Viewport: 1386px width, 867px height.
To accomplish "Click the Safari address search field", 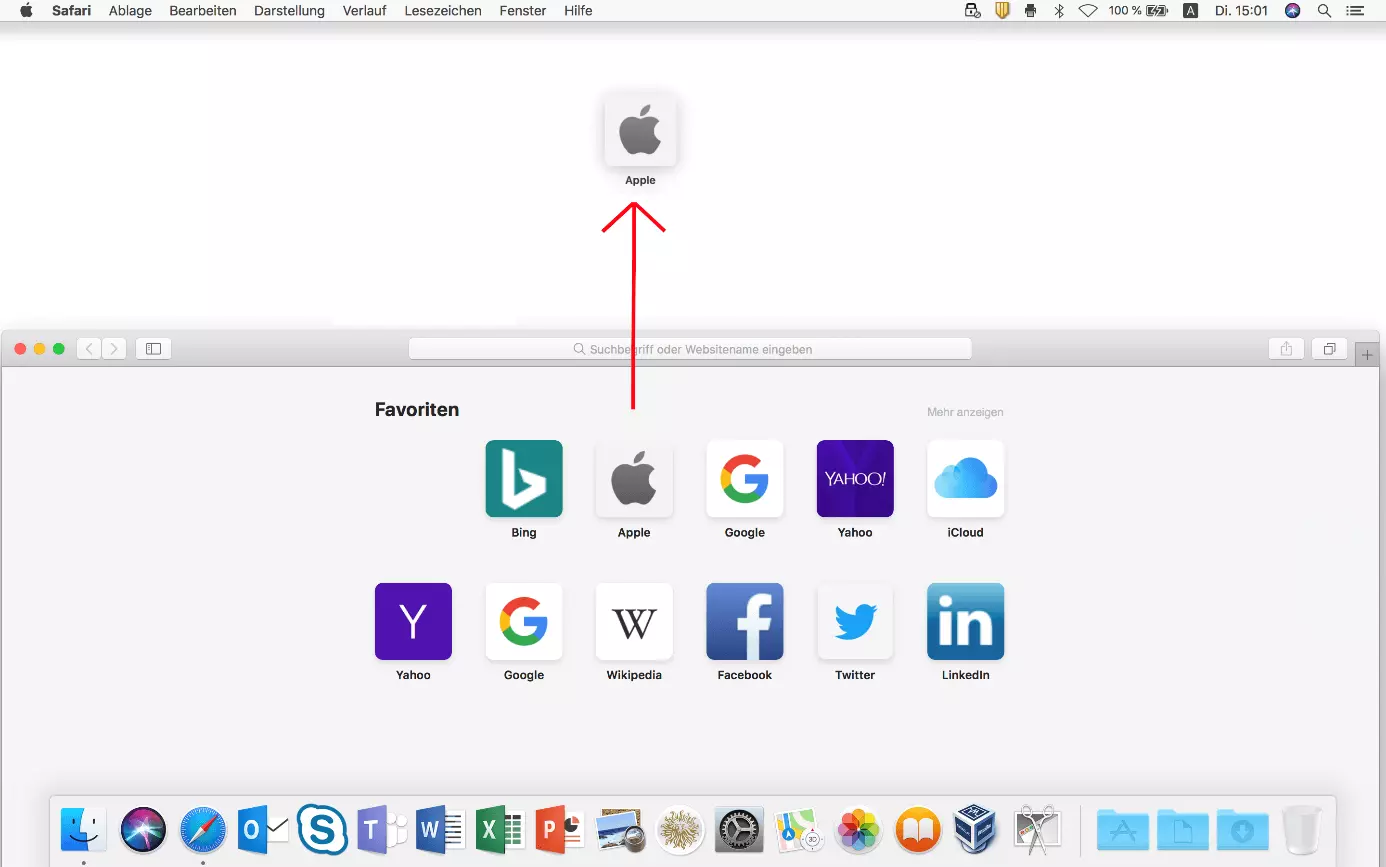I will 690,349.
